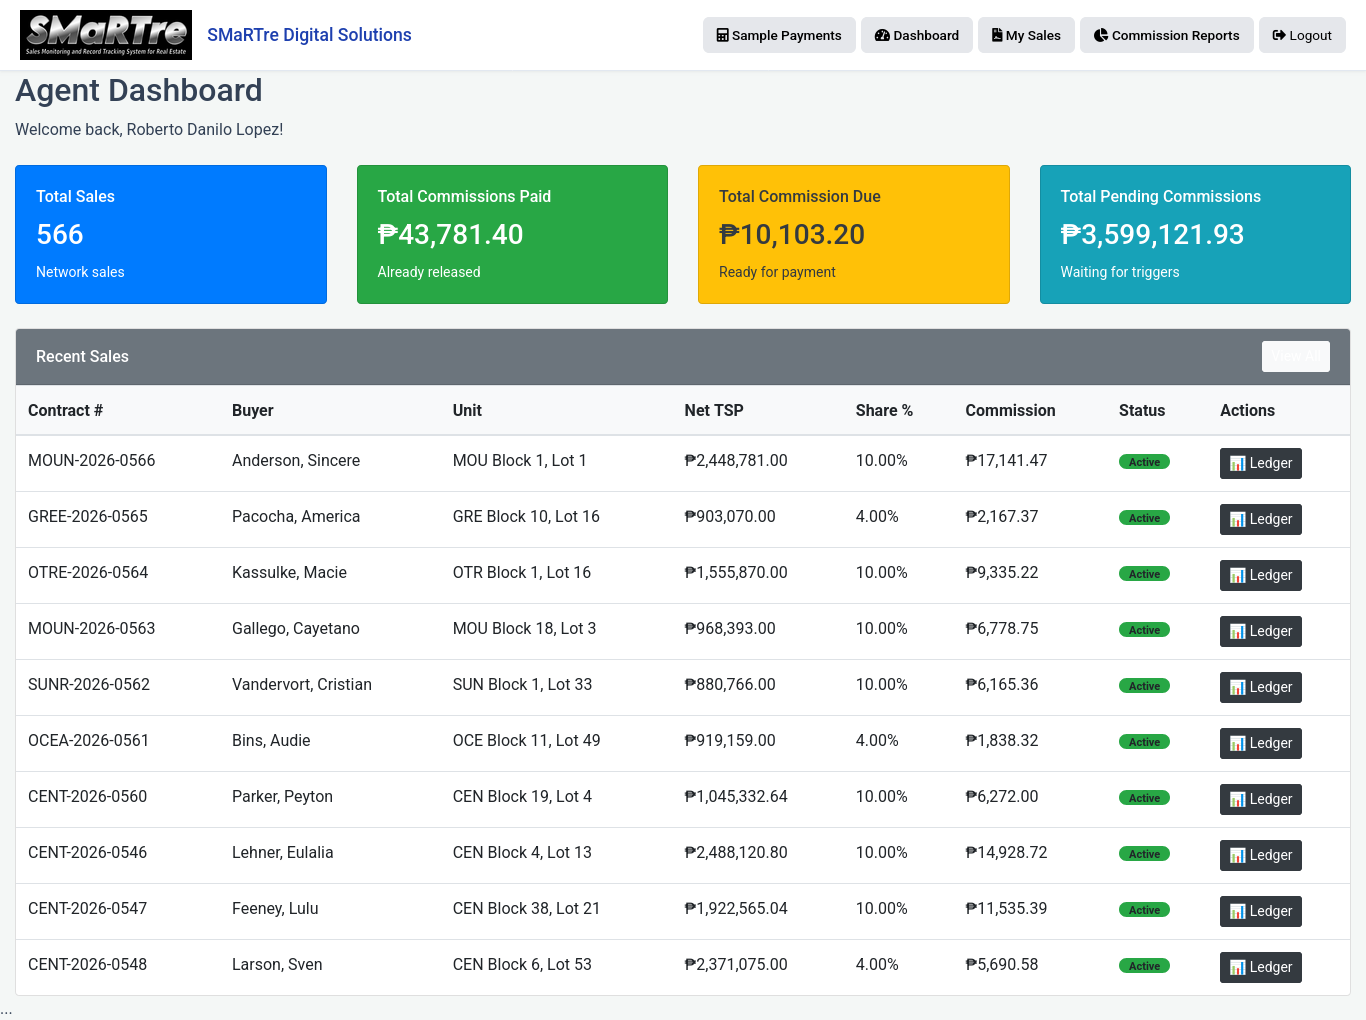The height and width of the screenshot is (1020, 1366).
Task: Open Ledger for SUNR-2026-0562
Action: point(1260,687)
